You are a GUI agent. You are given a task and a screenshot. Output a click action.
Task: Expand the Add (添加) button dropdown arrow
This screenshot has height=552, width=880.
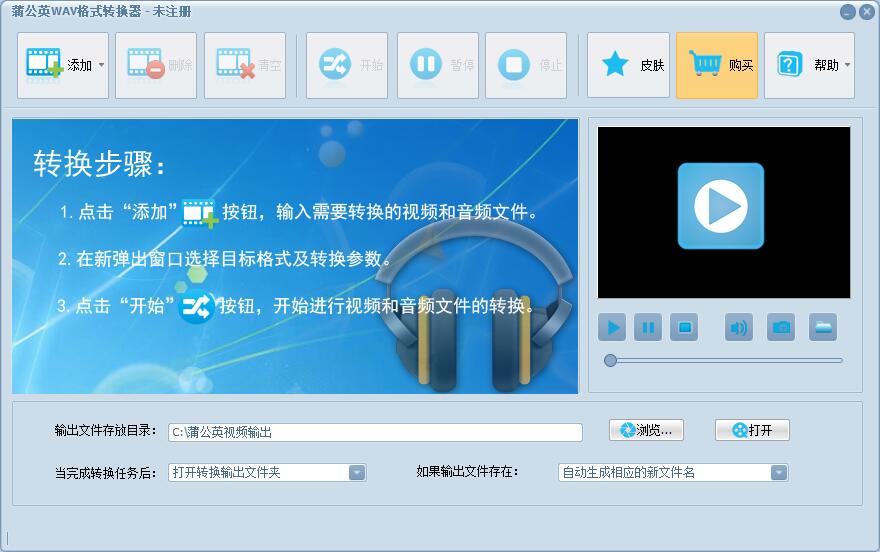[102, 66]
